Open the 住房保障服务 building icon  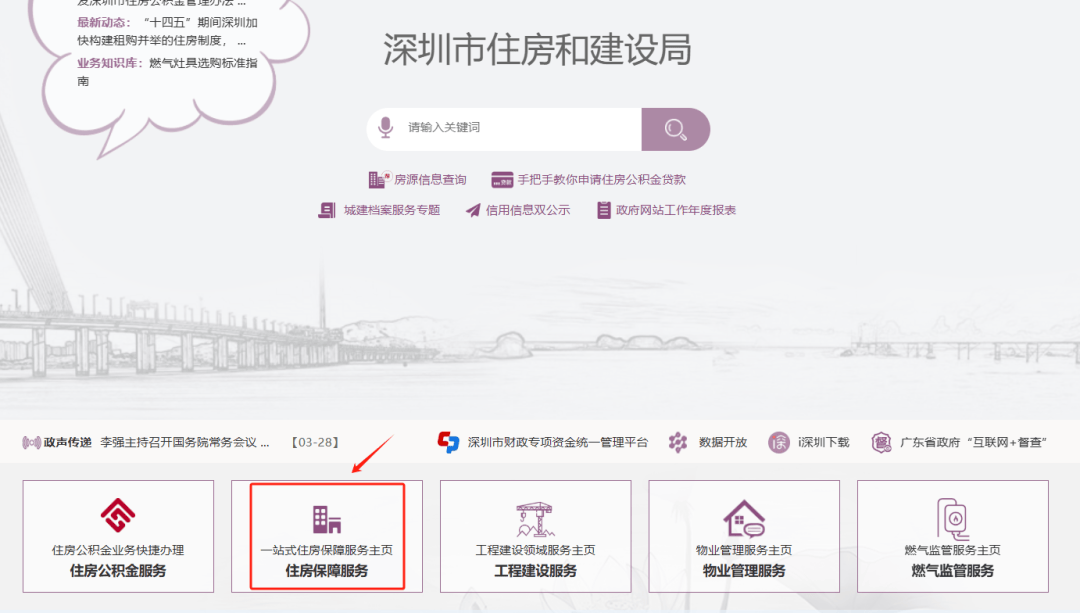(326, 519)
